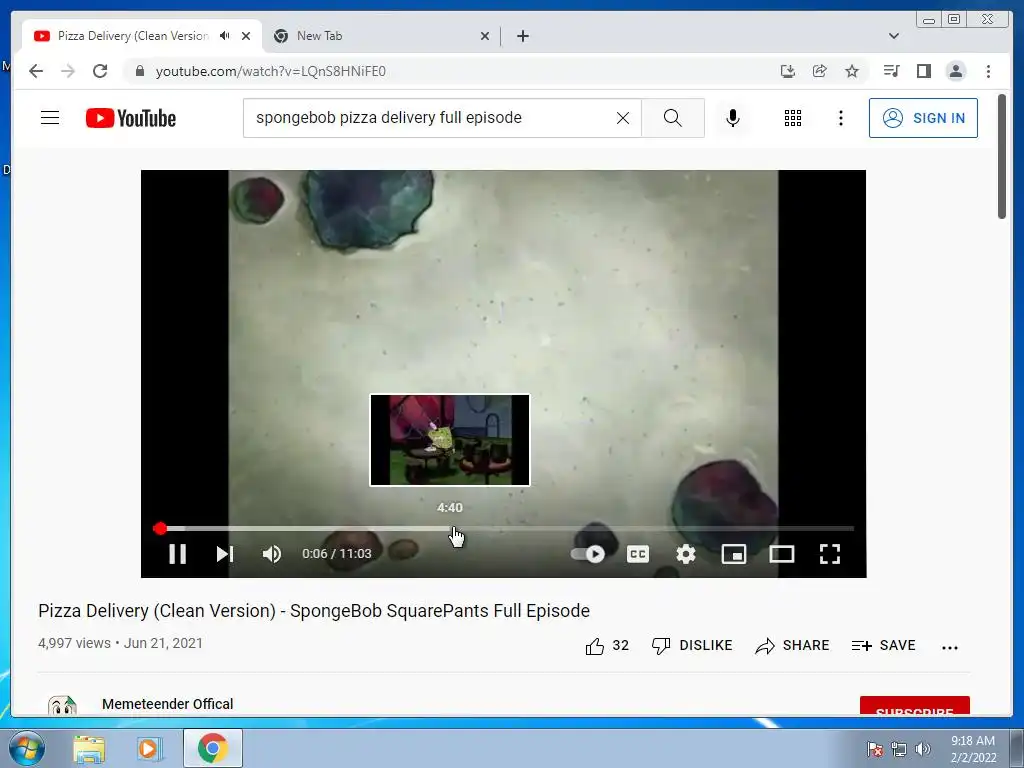
Task: Save video to a playlist
Action: [884, 646]
